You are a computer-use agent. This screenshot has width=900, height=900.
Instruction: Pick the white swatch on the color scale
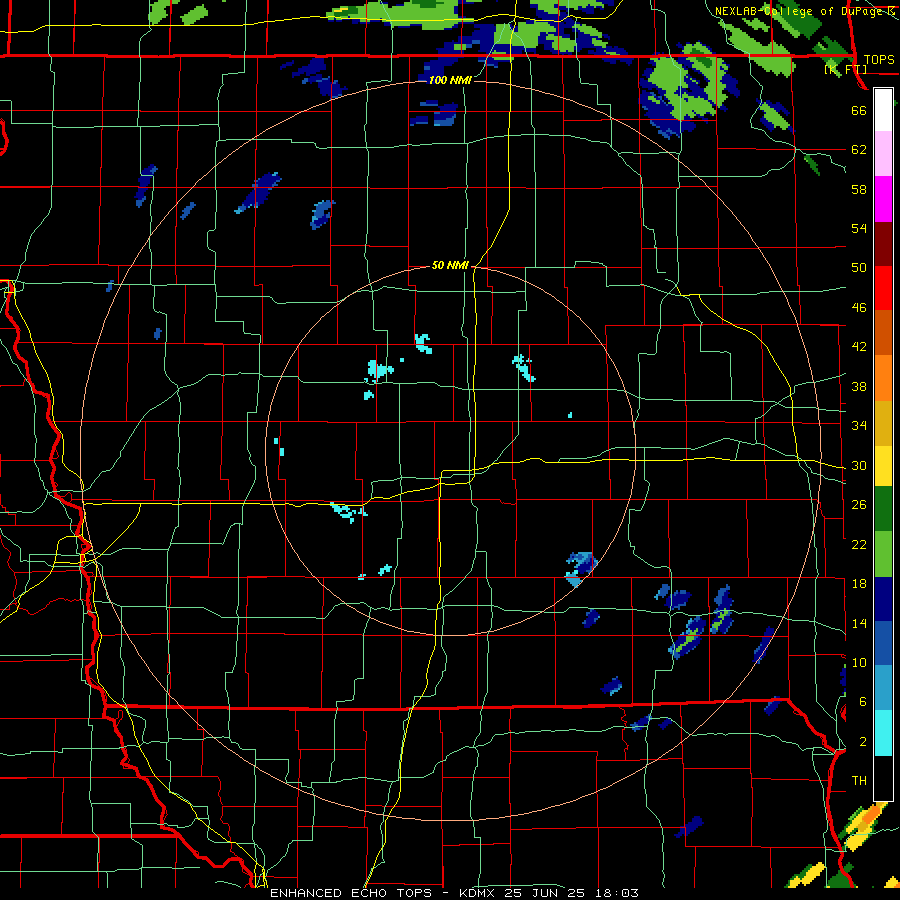[x=883, y=110]
